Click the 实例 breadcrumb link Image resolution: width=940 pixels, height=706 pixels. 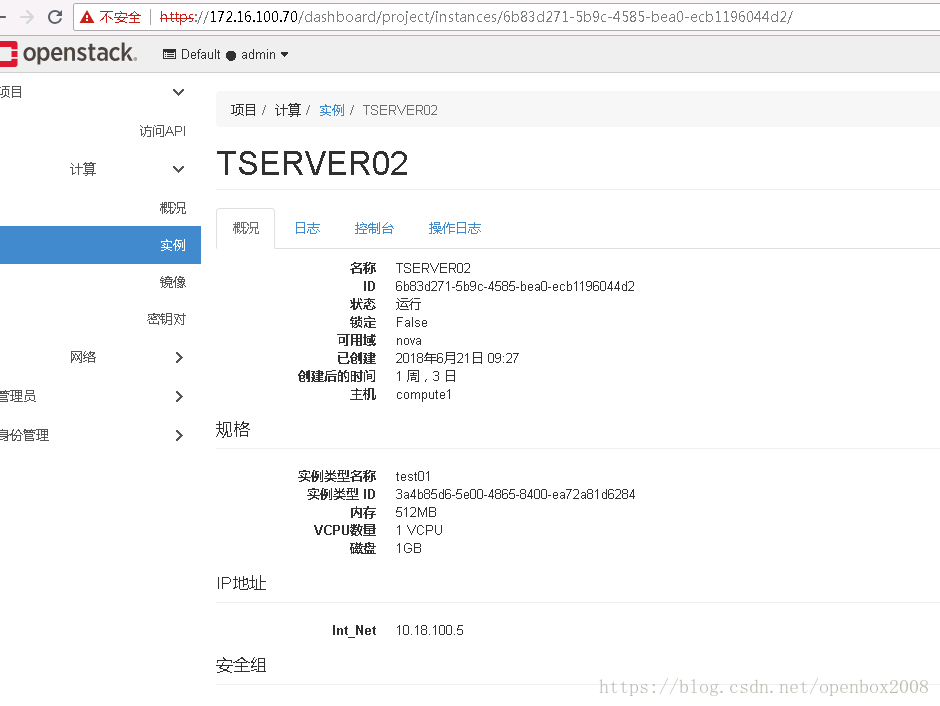[331, 110]
